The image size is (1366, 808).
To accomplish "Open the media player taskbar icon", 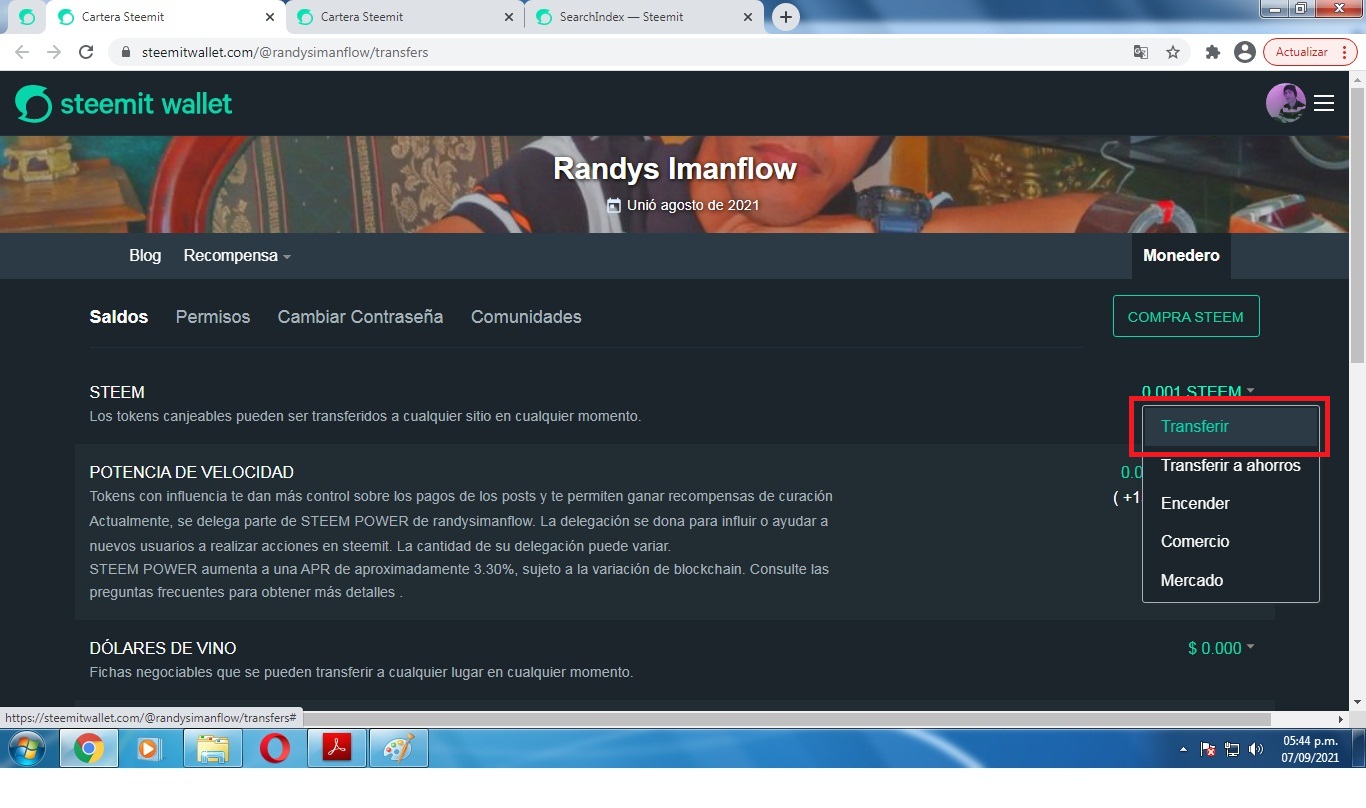I will pyautogui.click(x=150, y=749).
